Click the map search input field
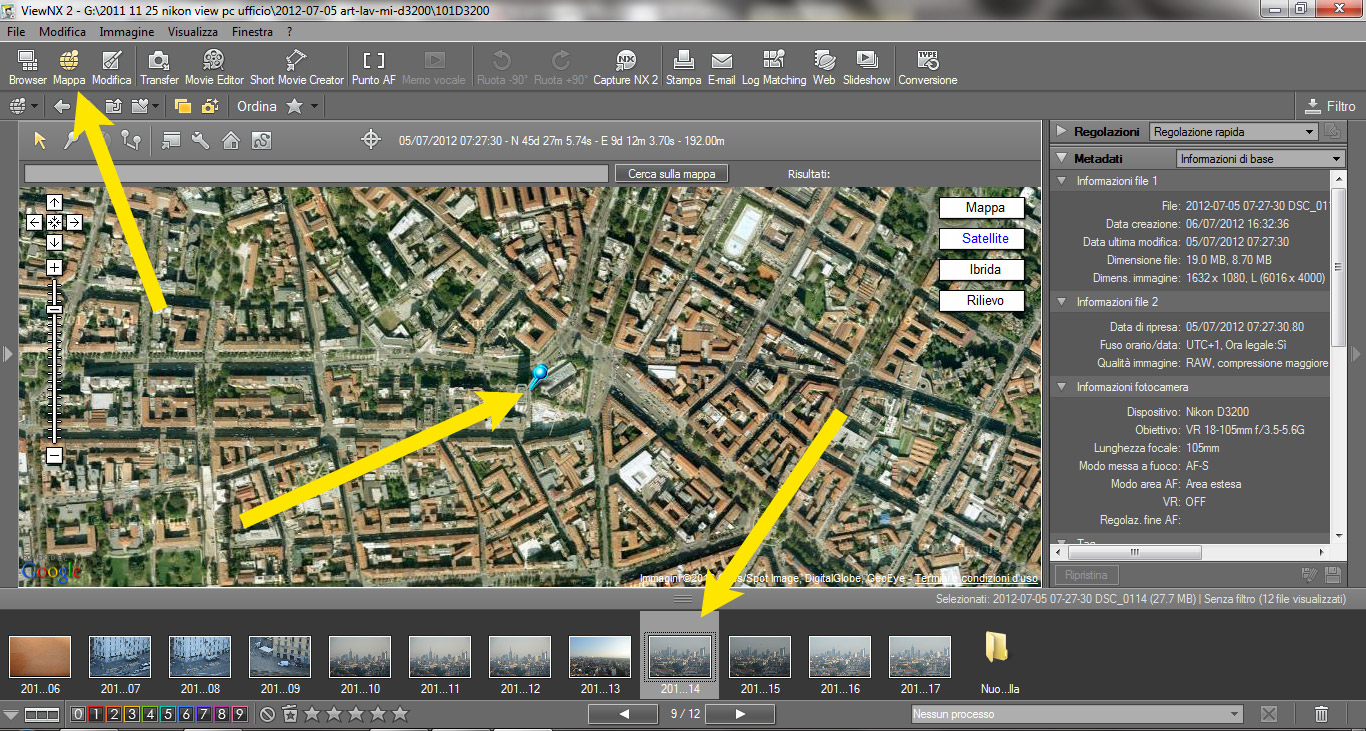The width and height of the screenshot is (1366, 731). [316, 174]
